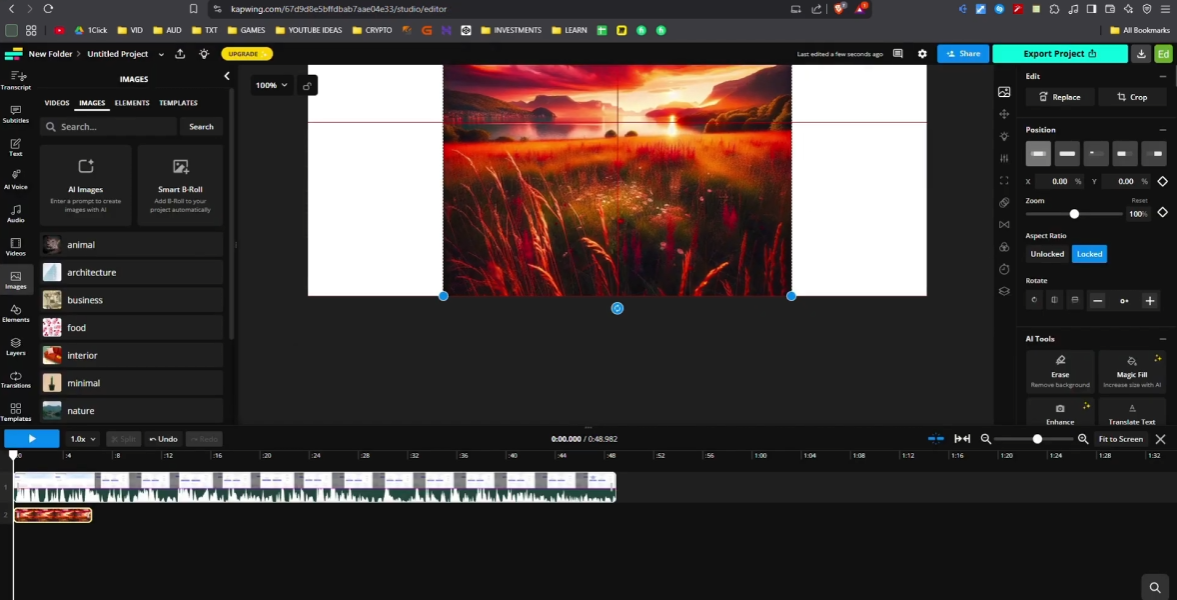Open the 1.0x playback speed dropdown
The image size is (1177, 600).
(x=83, y=439)
